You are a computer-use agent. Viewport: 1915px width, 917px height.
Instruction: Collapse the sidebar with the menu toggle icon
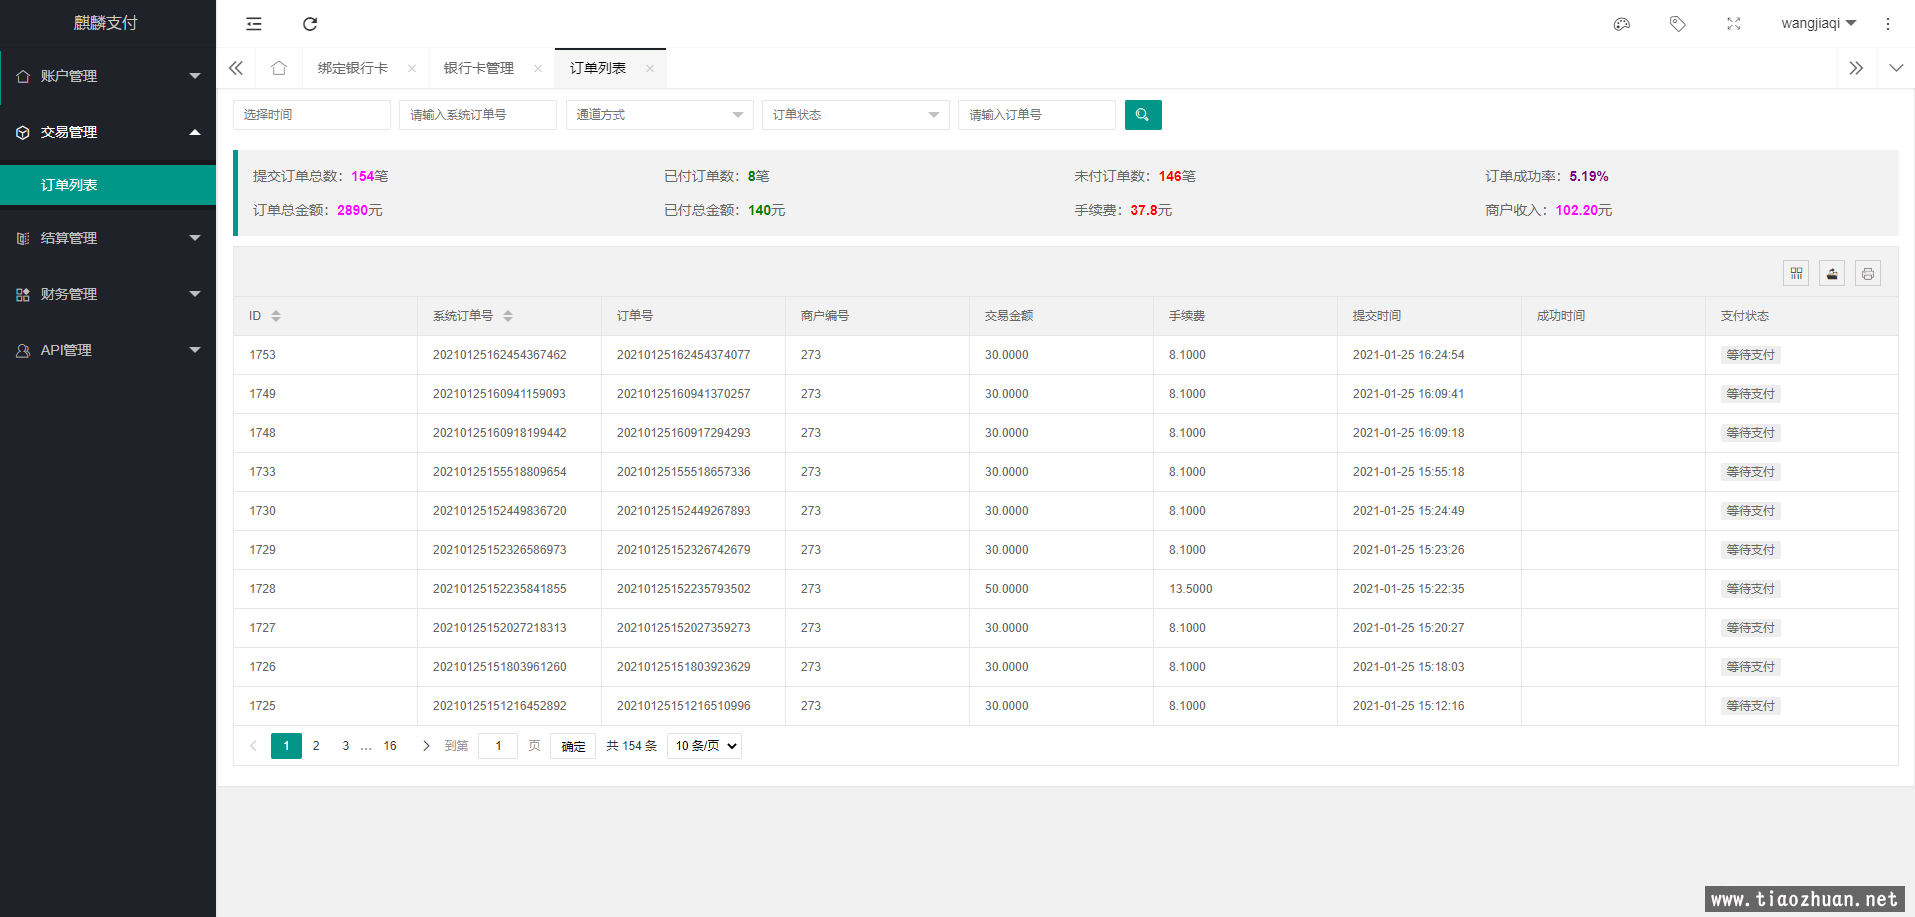(x=254, y=24)
